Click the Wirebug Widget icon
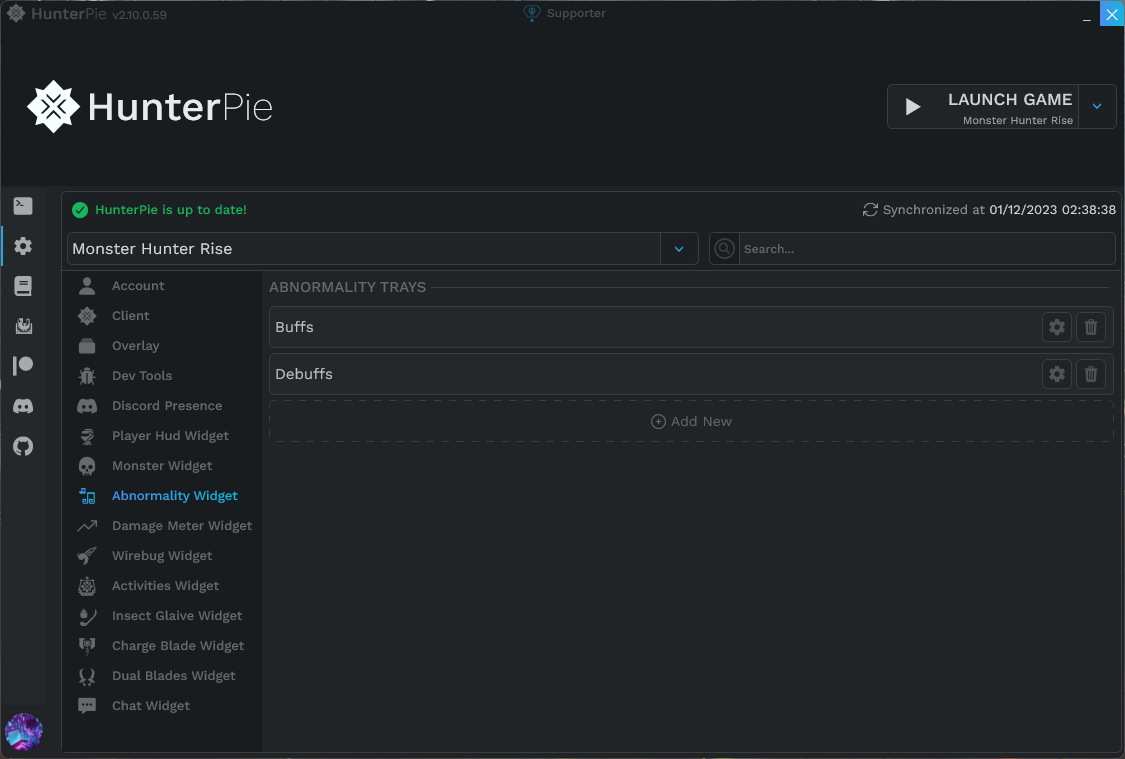The height and width of the screenshot is (759, 1125). (x=87, y=556)
